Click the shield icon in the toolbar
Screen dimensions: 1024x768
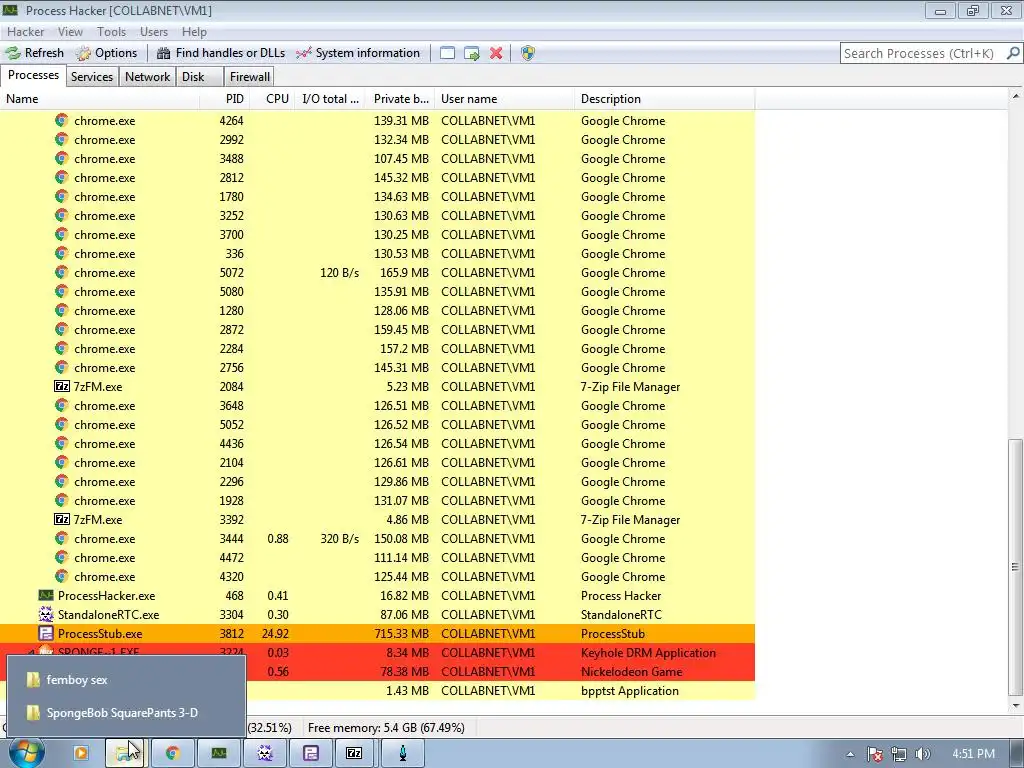tap(528, 53)
